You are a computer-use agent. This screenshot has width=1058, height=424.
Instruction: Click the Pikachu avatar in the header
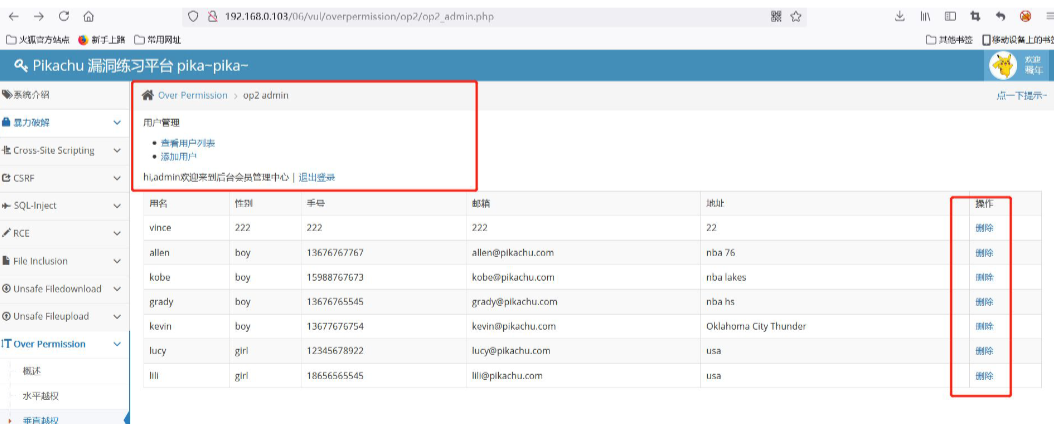(x=1002, y=65)
